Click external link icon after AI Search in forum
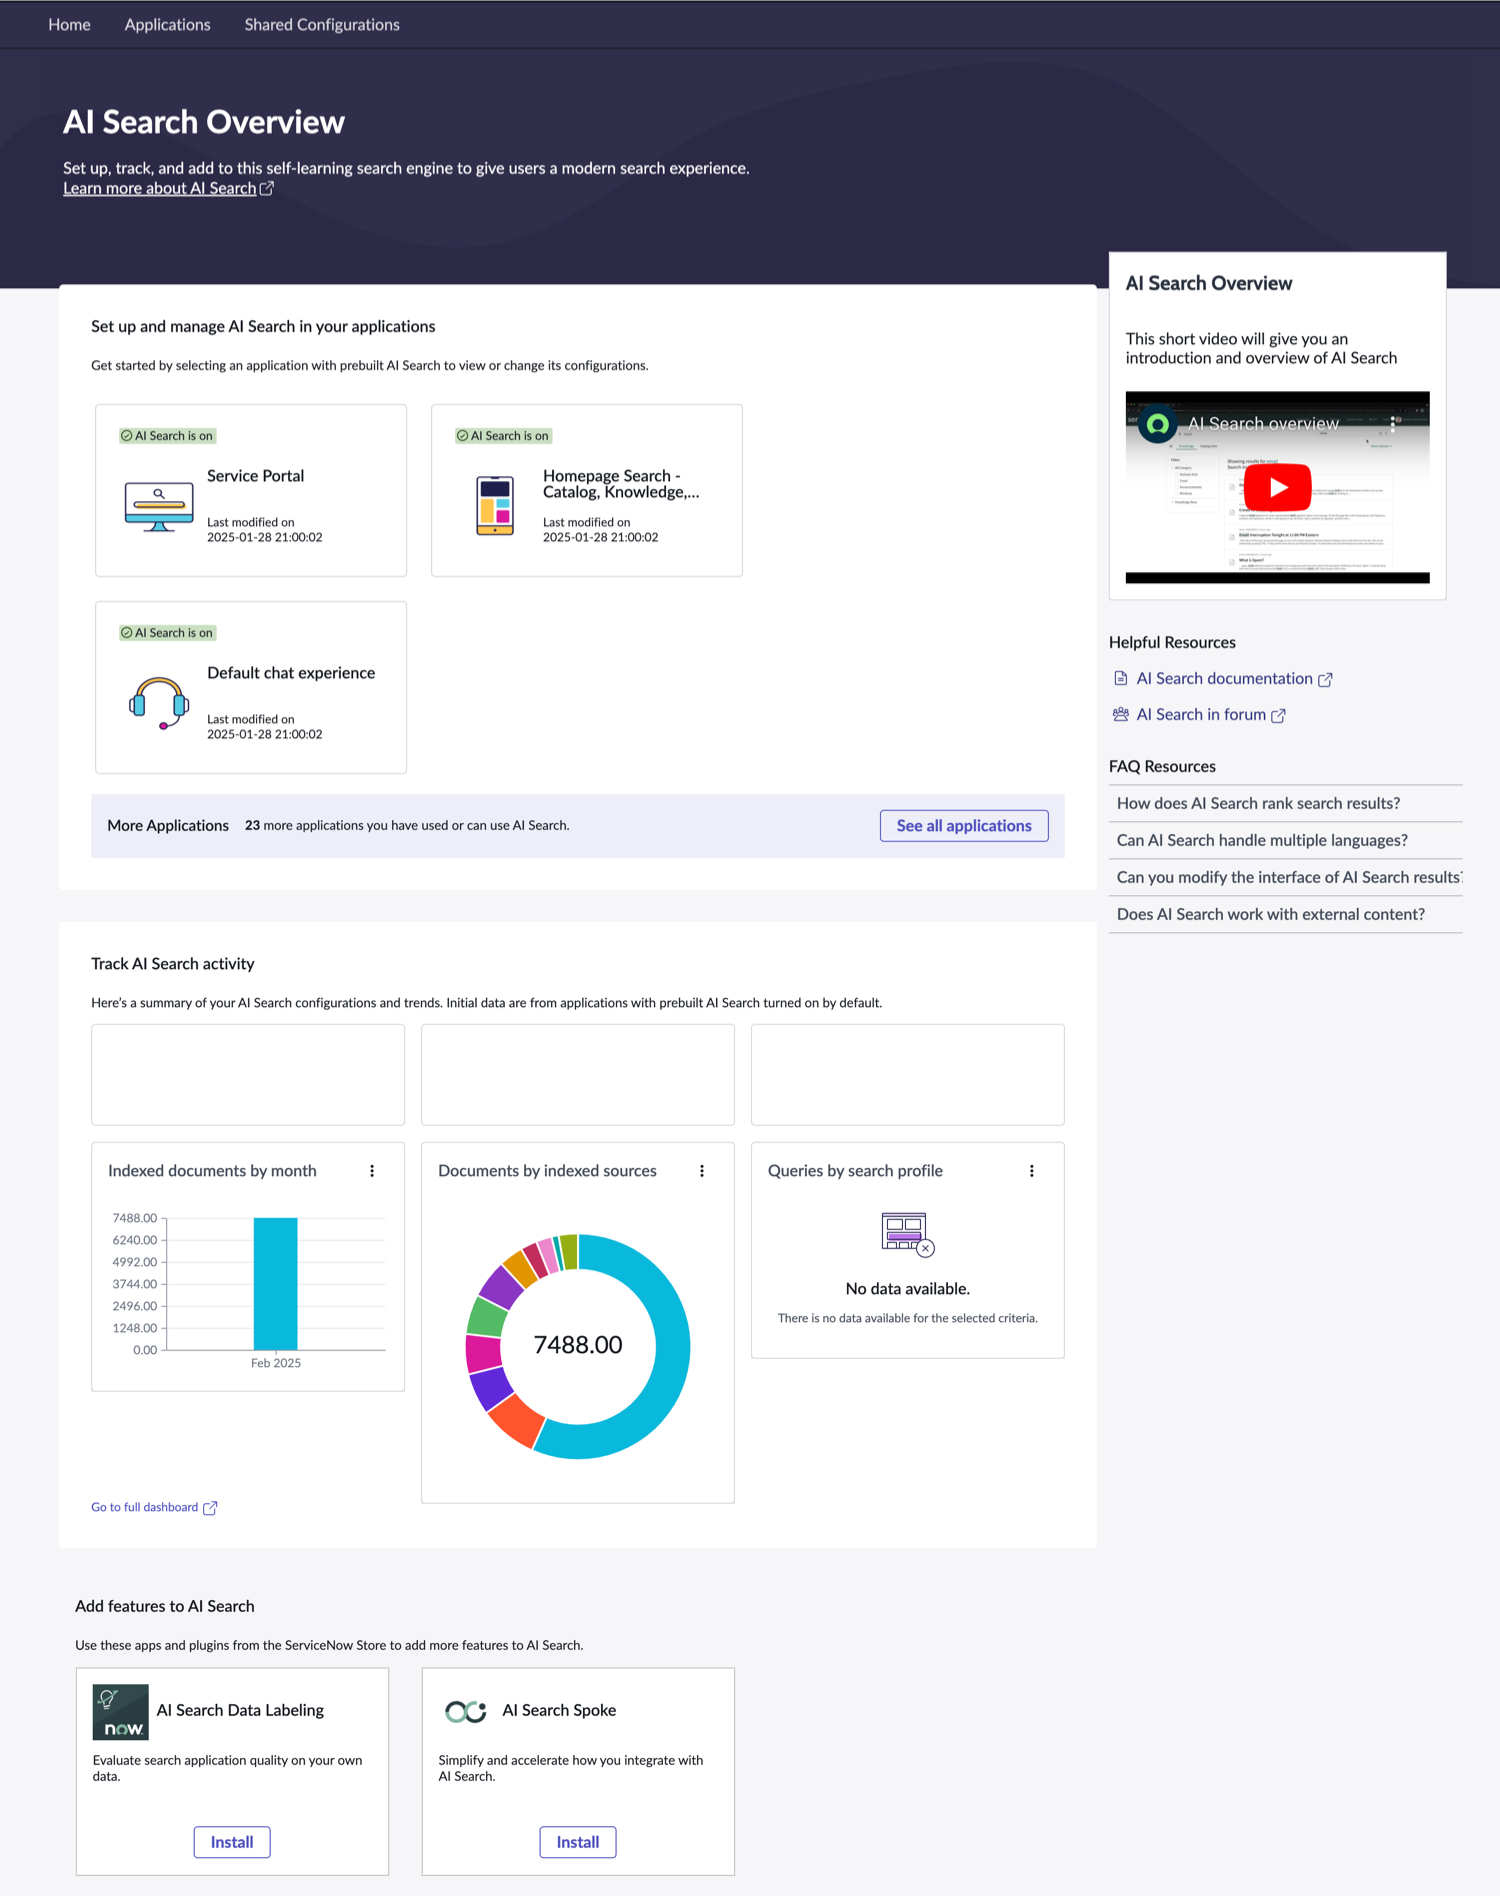The height and width of the screenshot is (1896, 1500). click(1278, 715)
